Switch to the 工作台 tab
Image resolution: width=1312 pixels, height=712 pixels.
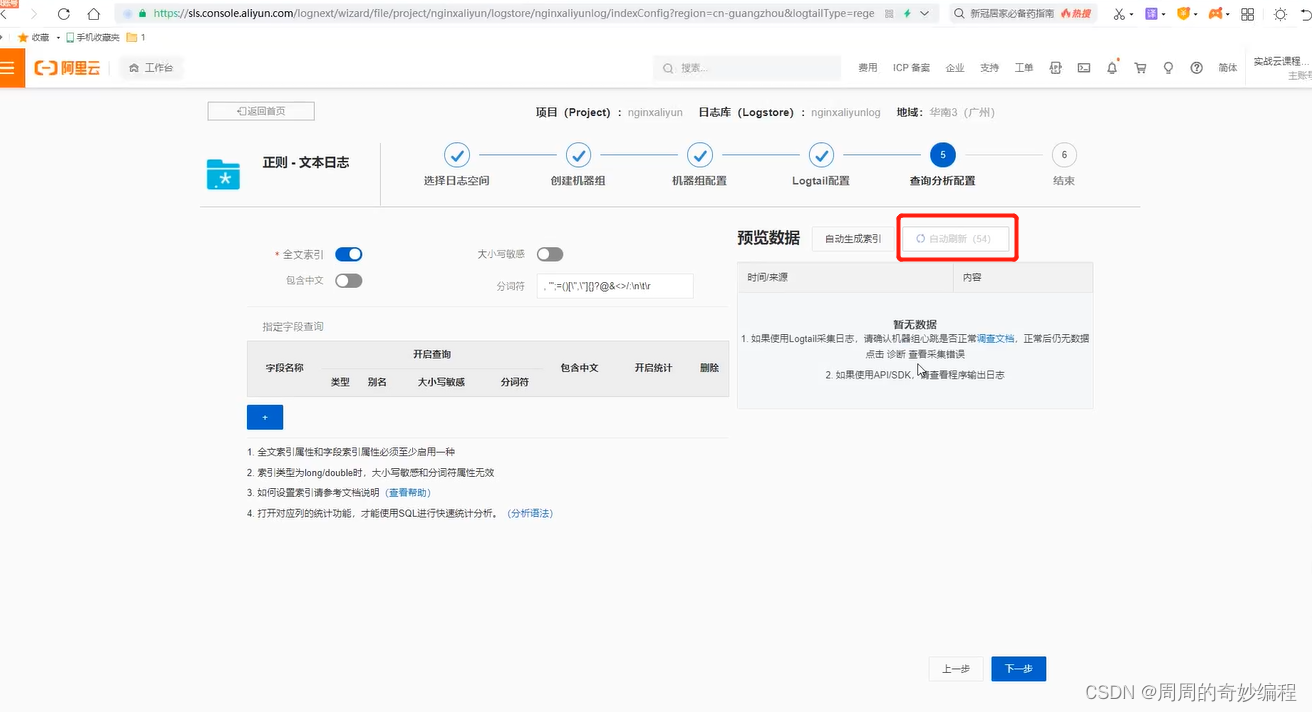point(150,68)
